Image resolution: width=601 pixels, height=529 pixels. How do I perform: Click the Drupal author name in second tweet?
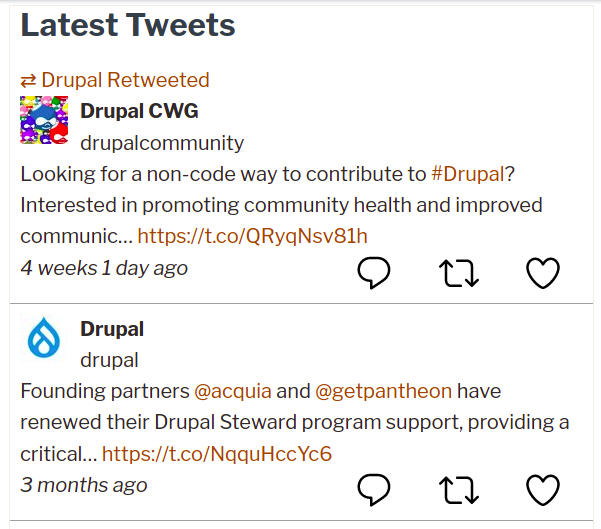[x=112, y=328]
